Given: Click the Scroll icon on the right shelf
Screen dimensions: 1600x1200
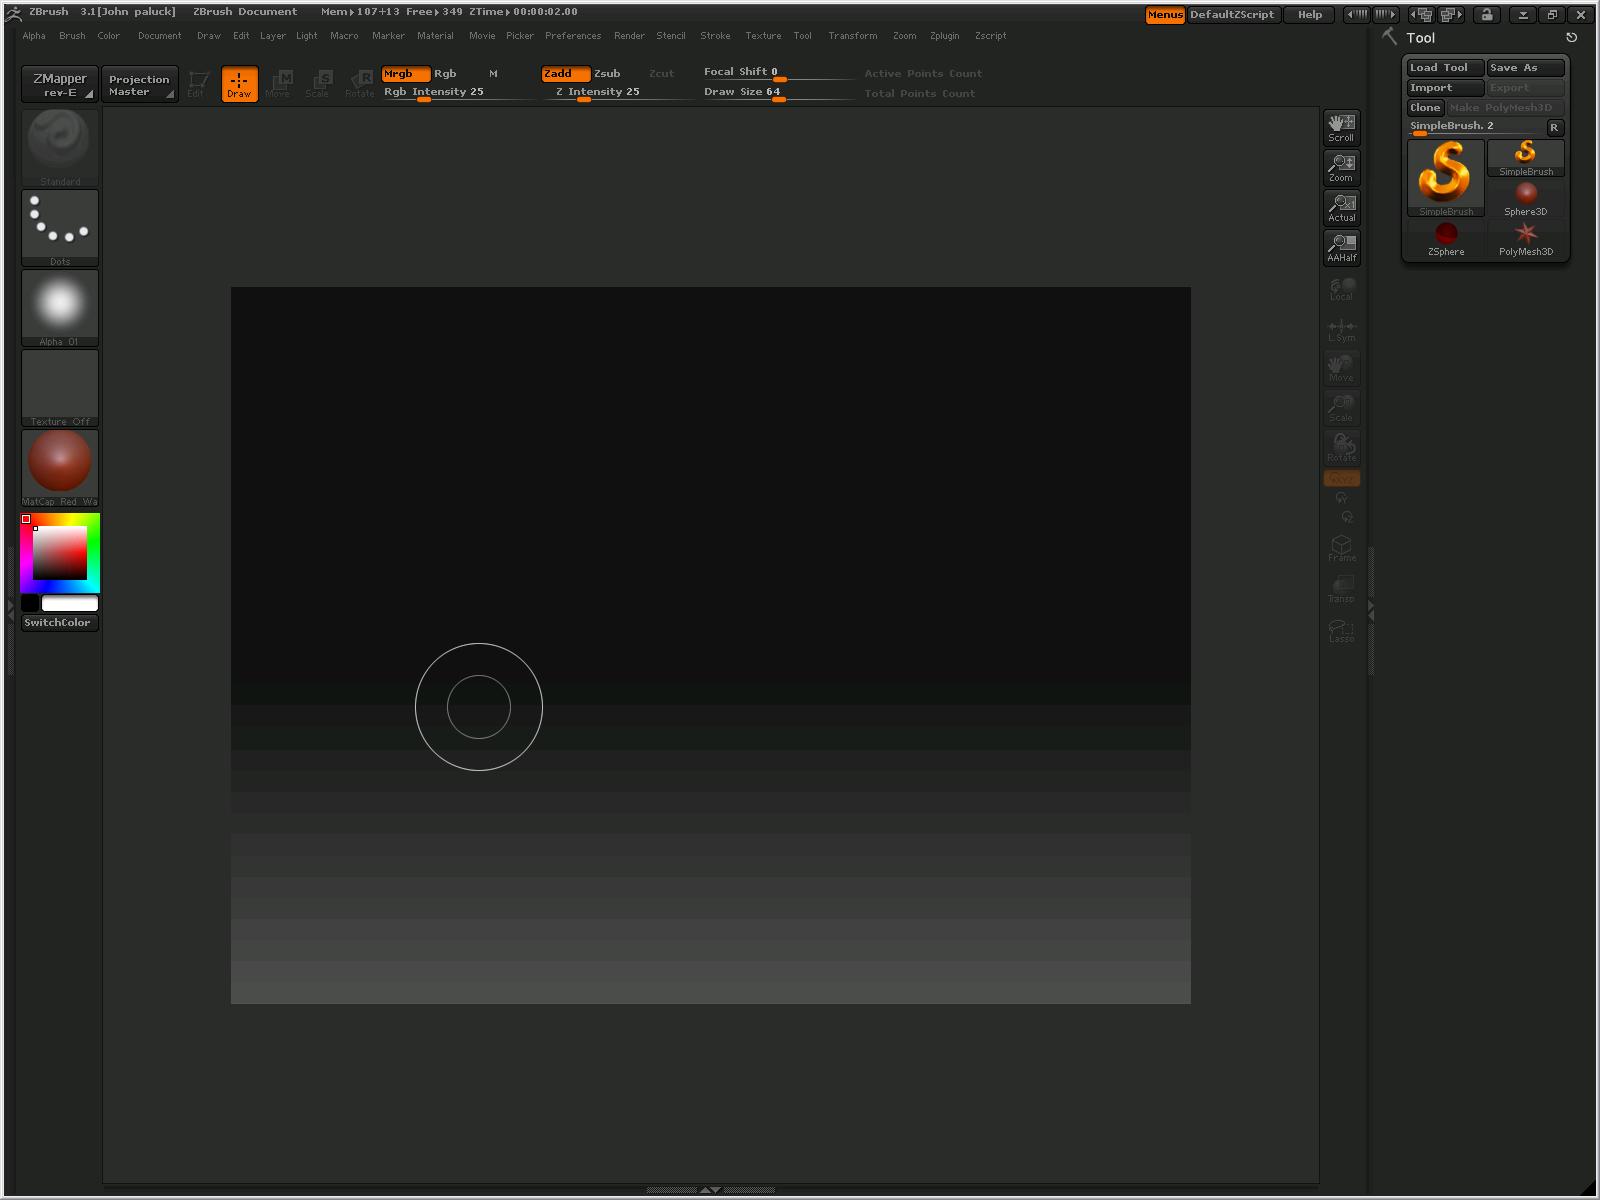Looking at the screenshot, I should (x=1341, y=127).
